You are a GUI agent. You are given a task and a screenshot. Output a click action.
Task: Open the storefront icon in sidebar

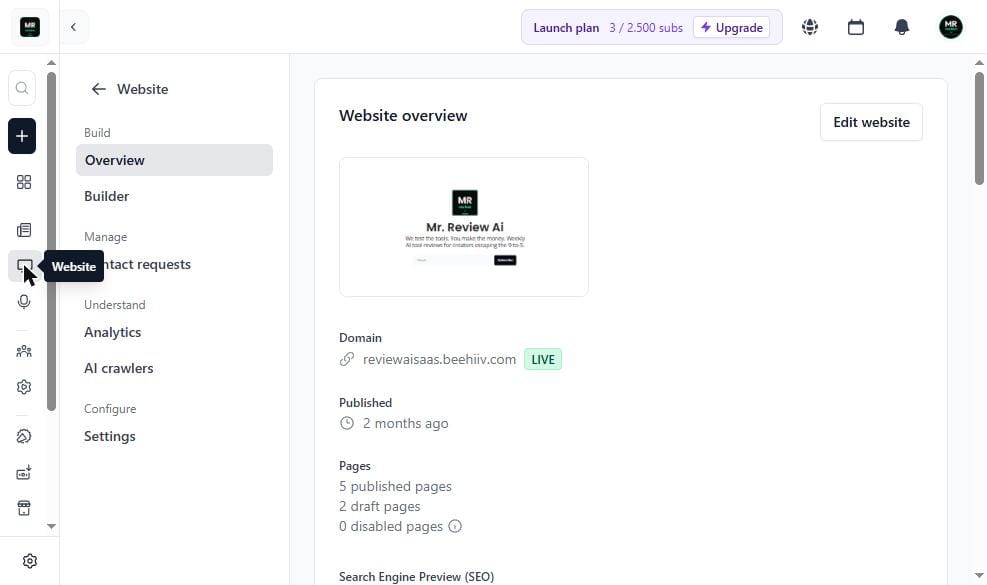point(24,508)
